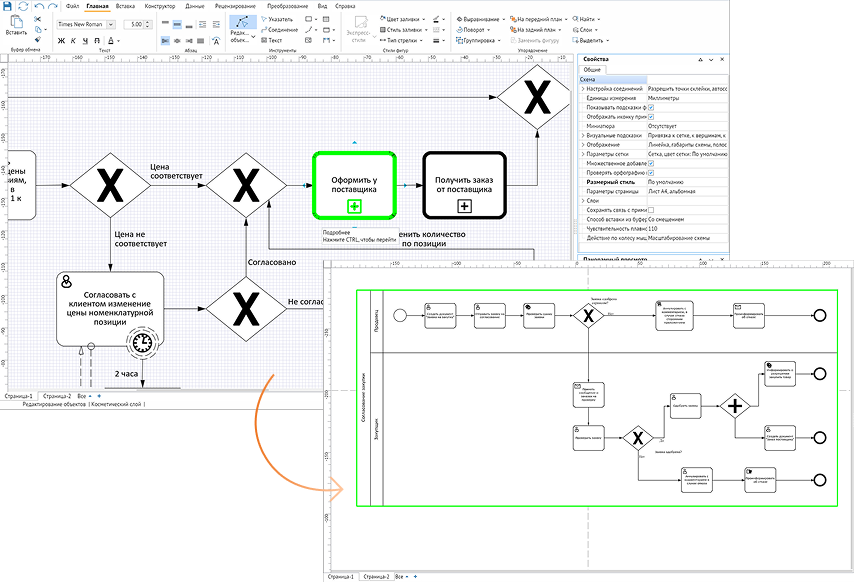This screenshot has height=582, width=855.
Task: Apply italic К formatting
Action: (73, 40)
